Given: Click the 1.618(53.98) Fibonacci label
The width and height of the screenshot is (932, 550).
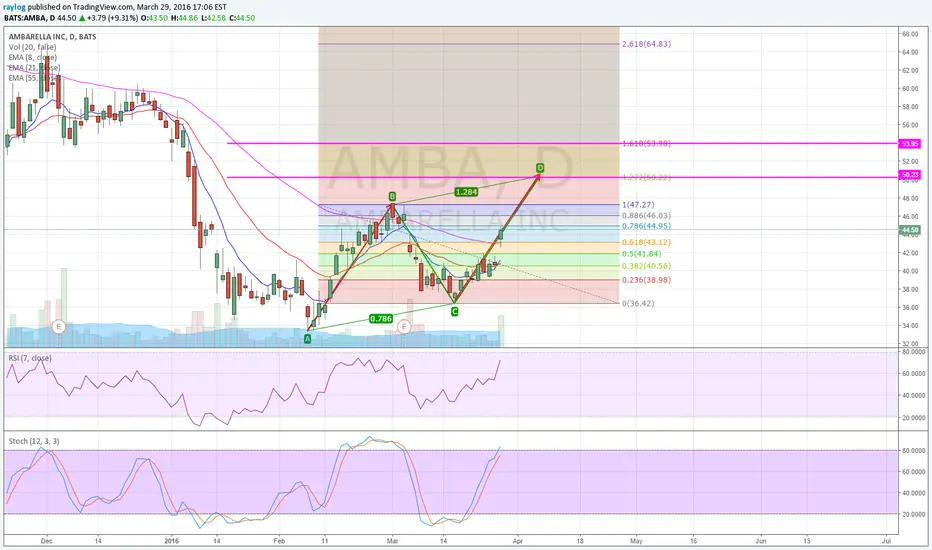Looking at the screenshot, I should 647,143.
